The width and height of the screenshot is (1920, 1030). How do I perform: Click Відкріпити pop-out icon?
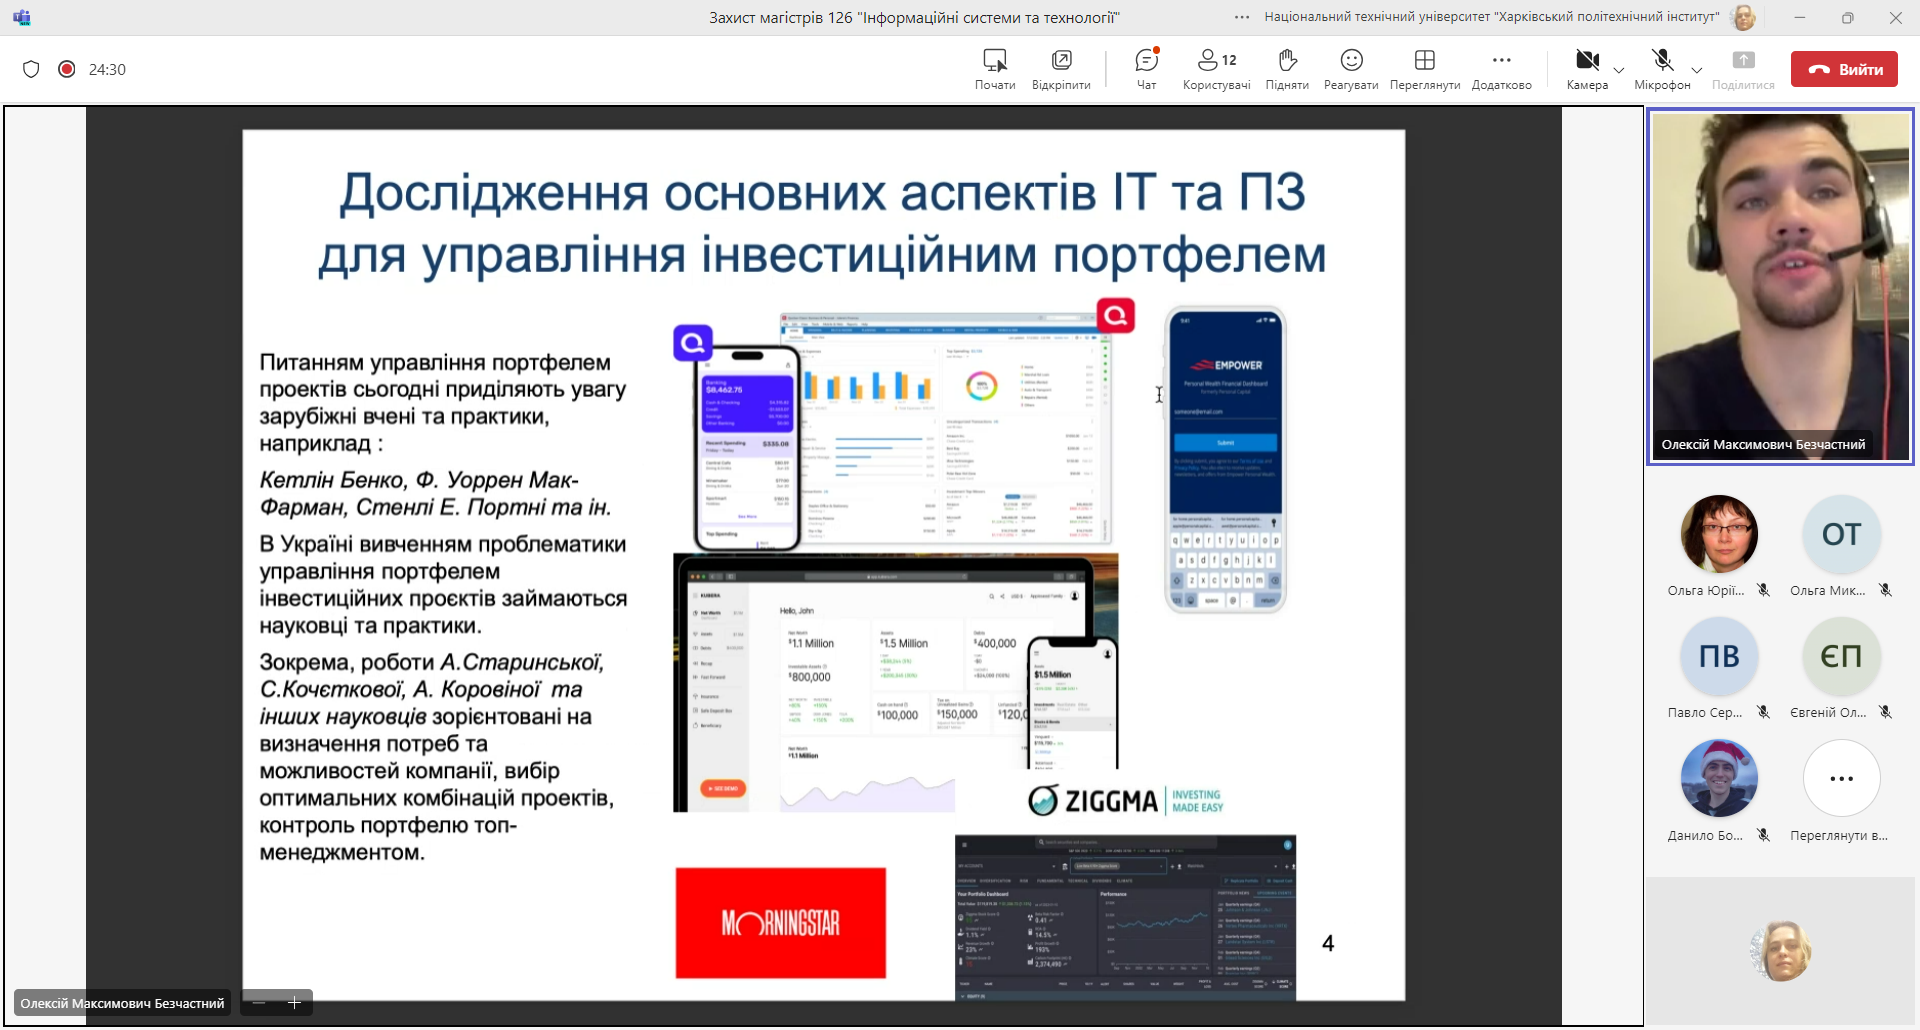pos(1061,68)
